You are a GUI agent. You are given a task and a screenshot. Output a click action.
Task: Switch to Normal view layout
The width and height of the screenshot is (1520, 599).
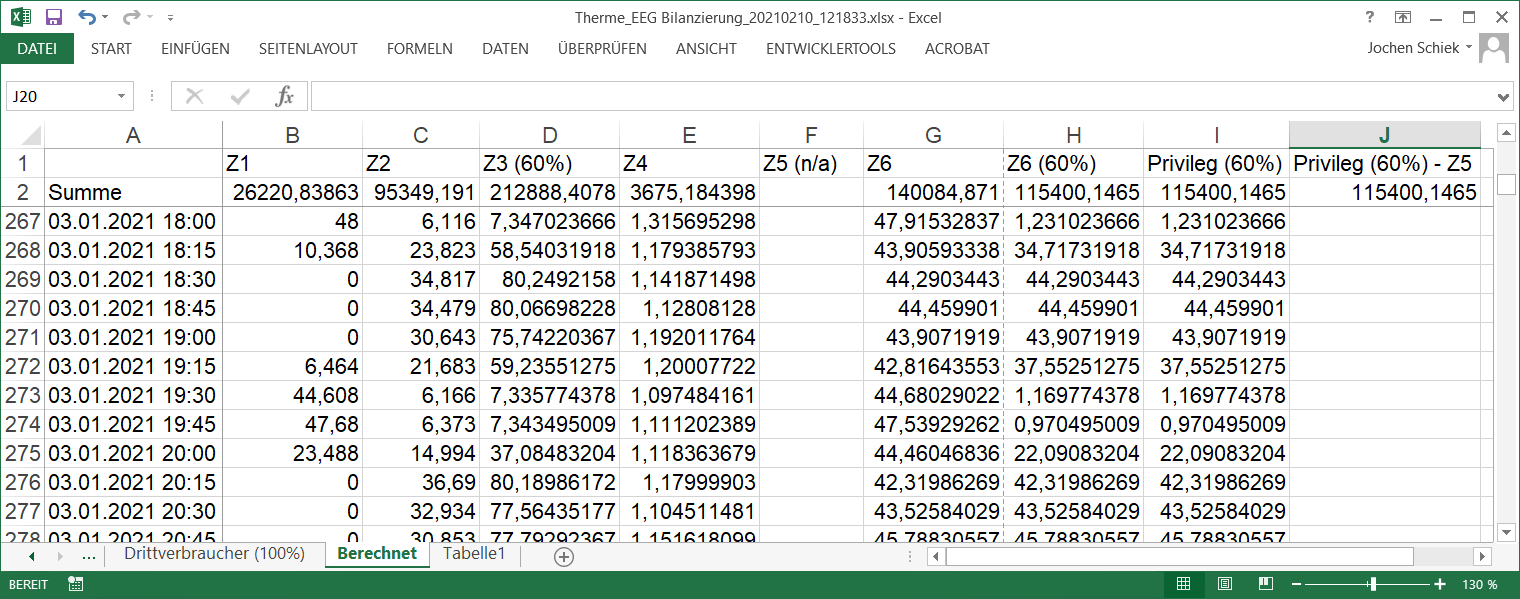tap(1183, 584)
